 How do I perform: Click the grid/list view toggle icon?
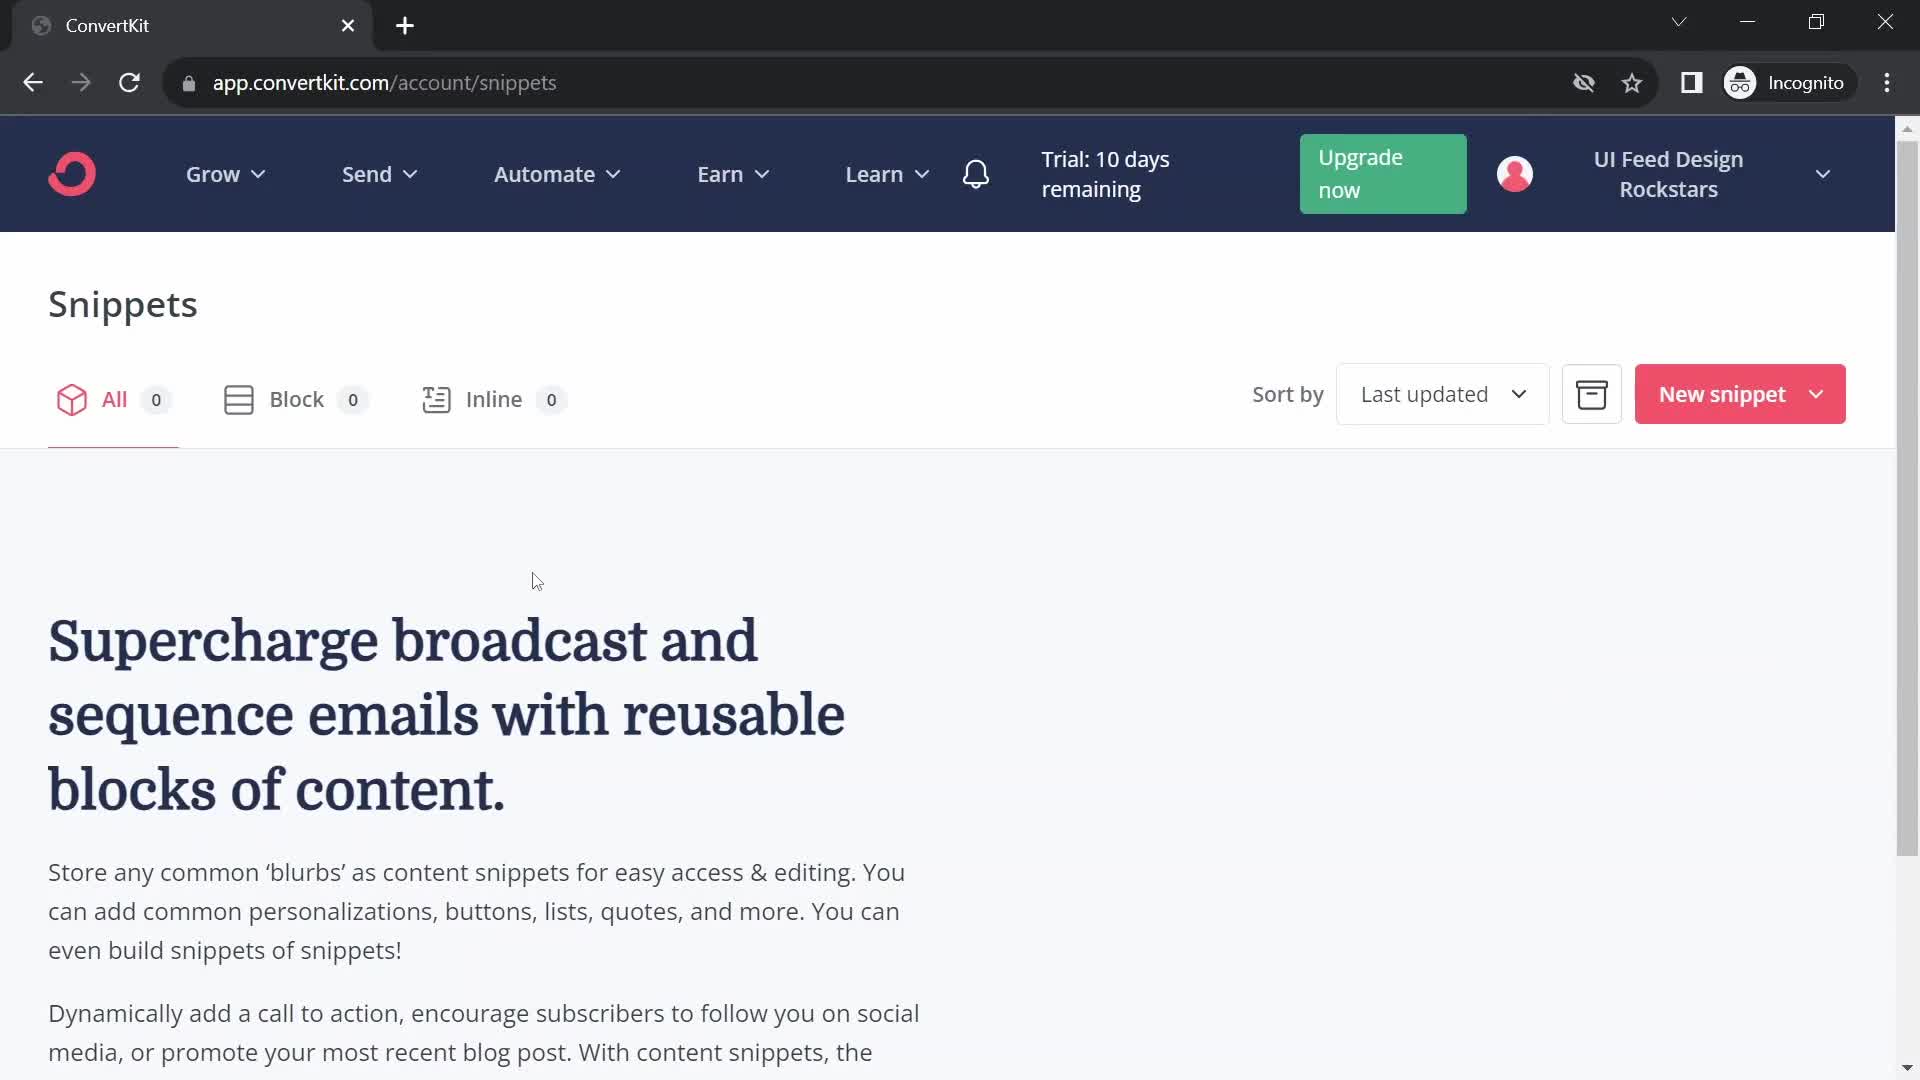click(x=1593, y=394)
